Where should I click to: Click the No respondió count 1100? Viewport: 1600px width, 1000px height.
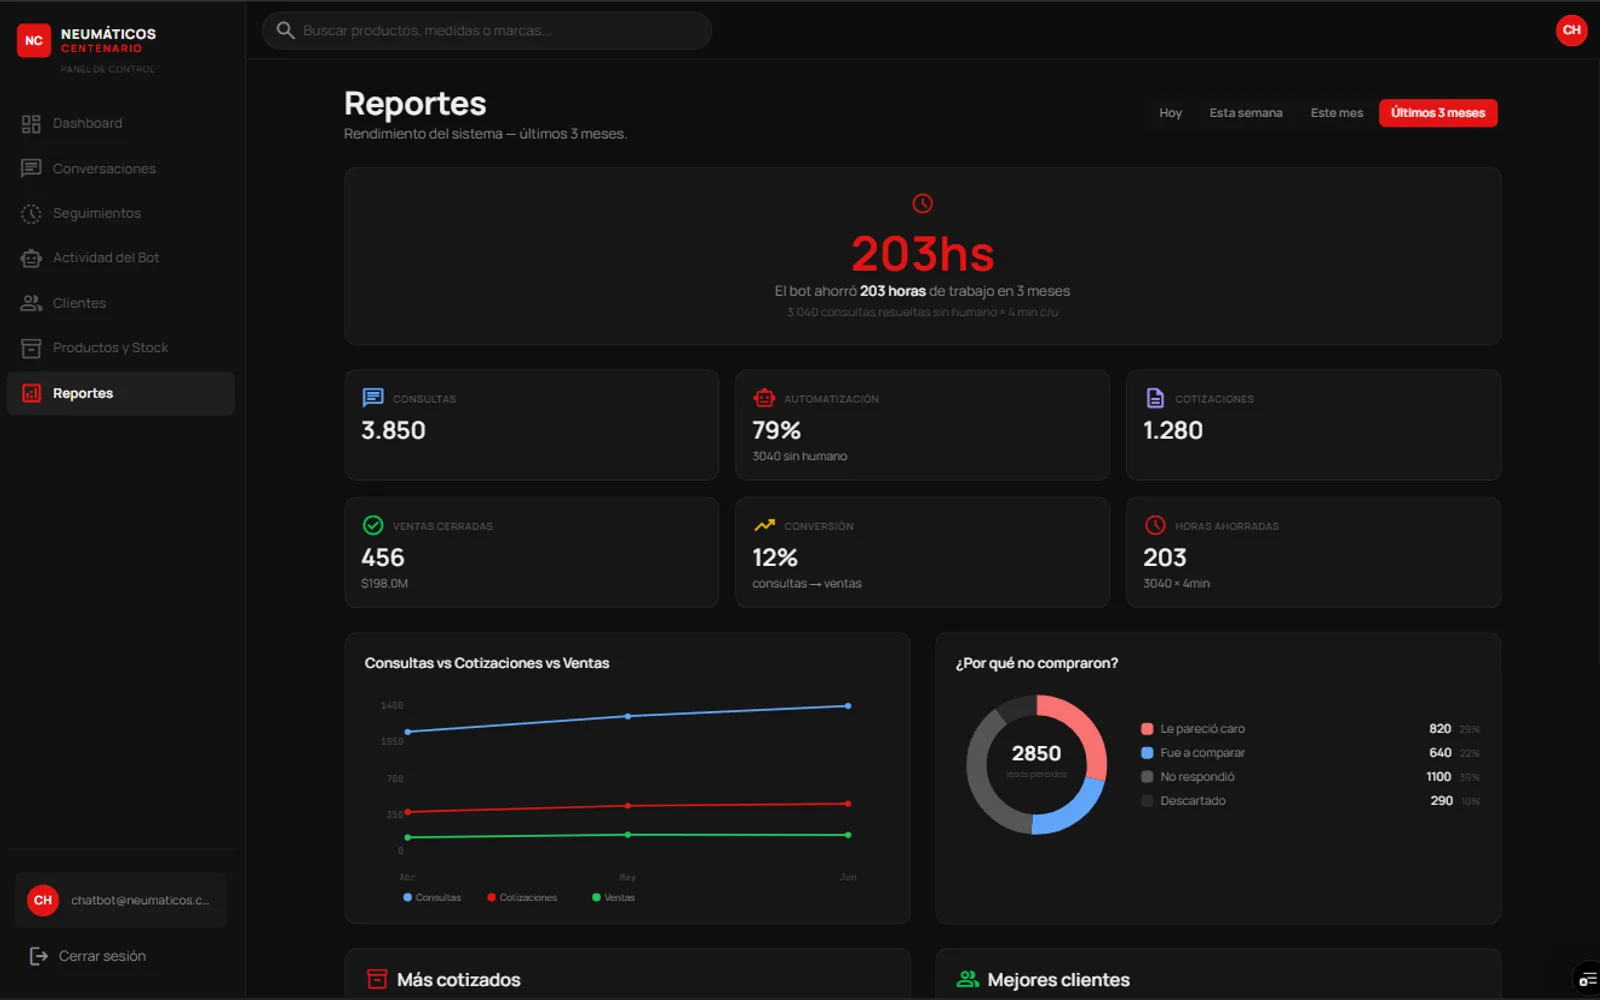tap(1438, 777)
